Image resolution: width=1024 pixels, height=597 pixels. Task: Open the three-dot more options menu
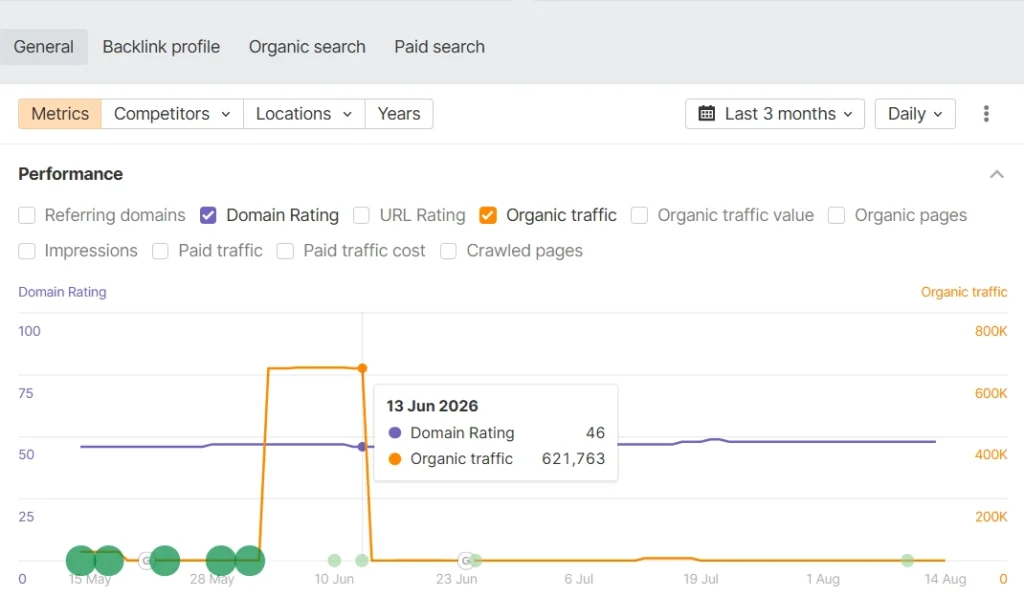(x=986, y=114)
